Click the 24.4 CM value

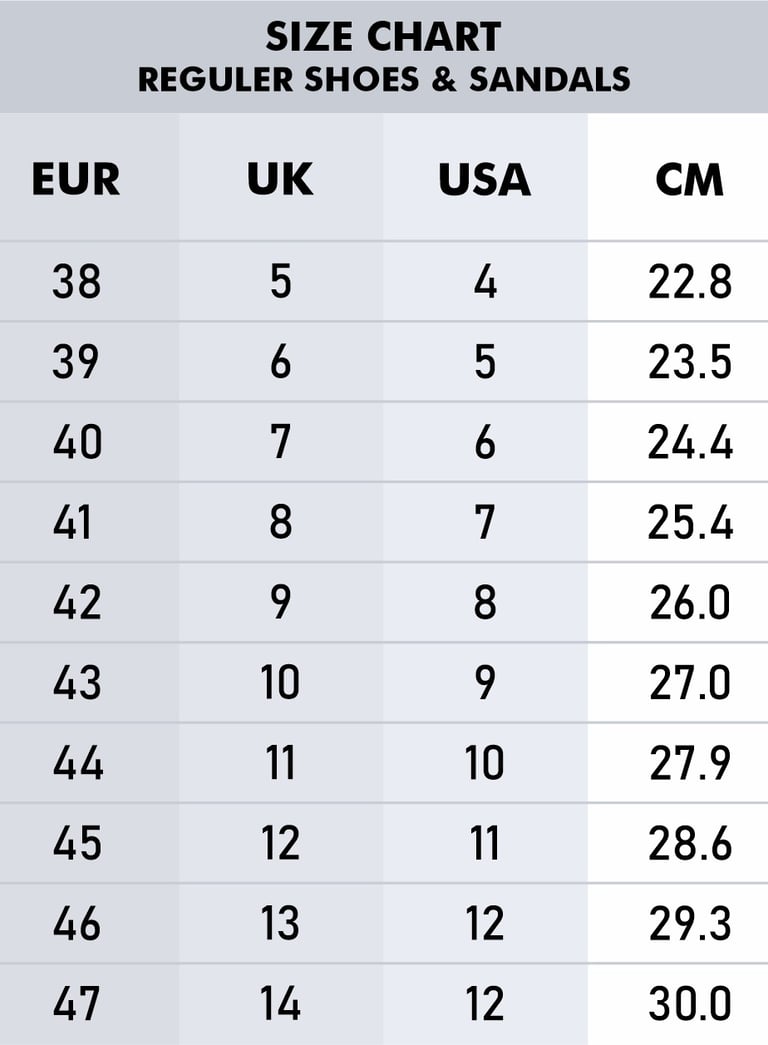coord(690,442)
